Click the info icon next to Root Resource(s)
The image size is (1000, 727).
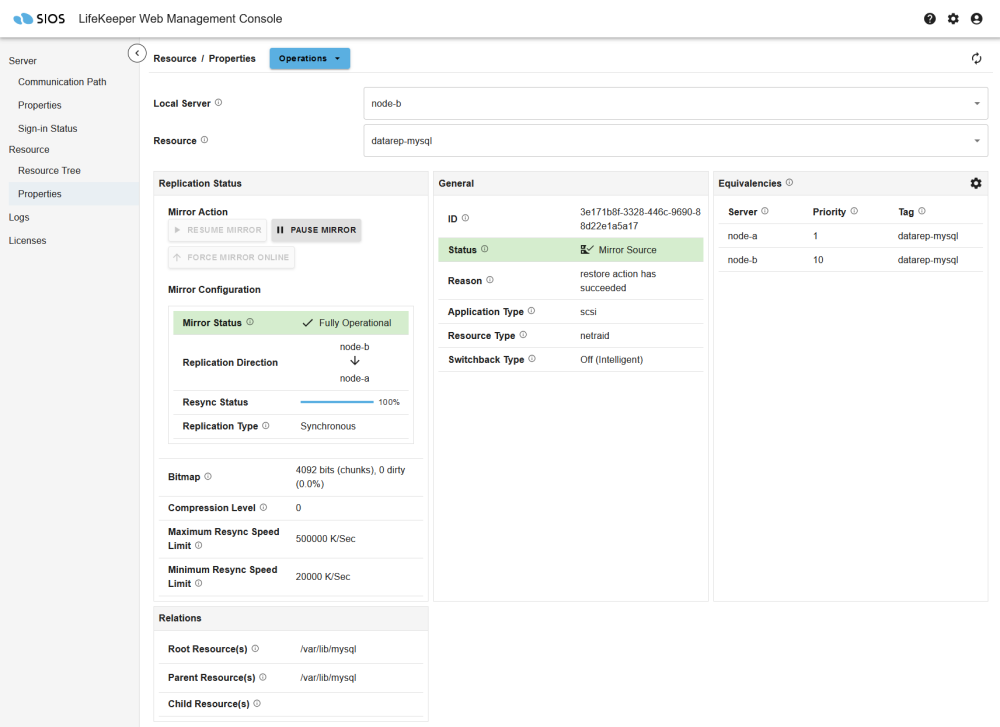click(255, 649)
